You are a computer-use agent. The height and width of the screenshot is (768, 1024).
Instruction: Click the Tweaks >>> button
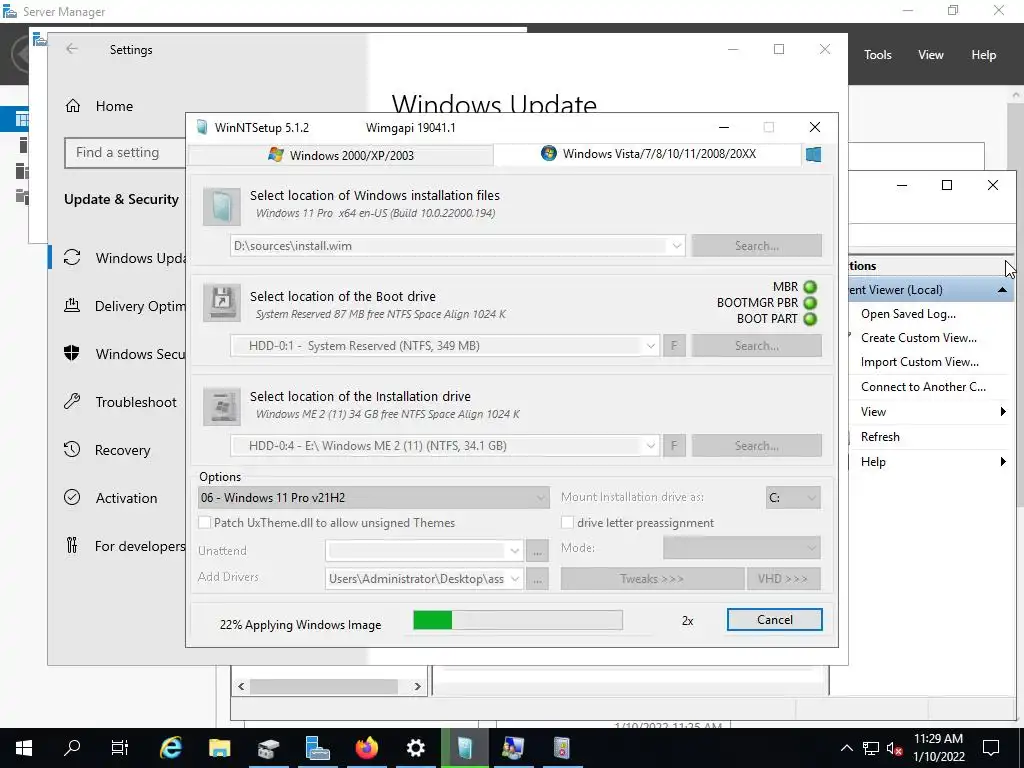(x=652, y=579)
